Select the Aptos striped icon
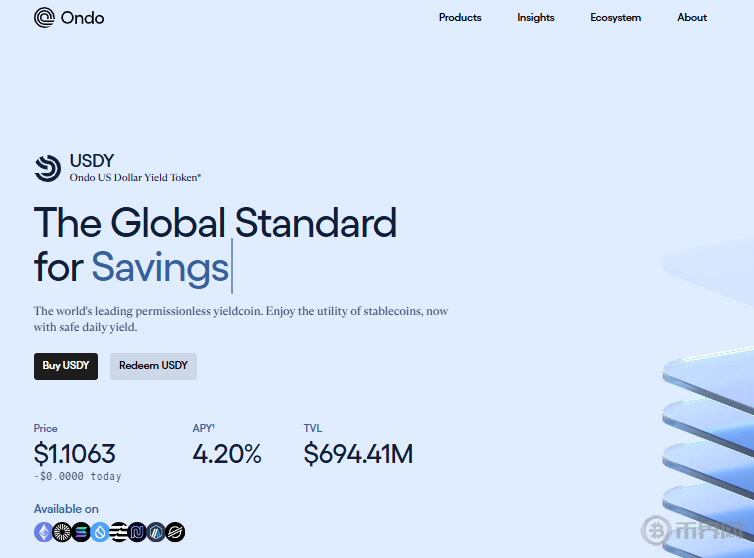Screen dimensions: 754x558 (119, 532)
